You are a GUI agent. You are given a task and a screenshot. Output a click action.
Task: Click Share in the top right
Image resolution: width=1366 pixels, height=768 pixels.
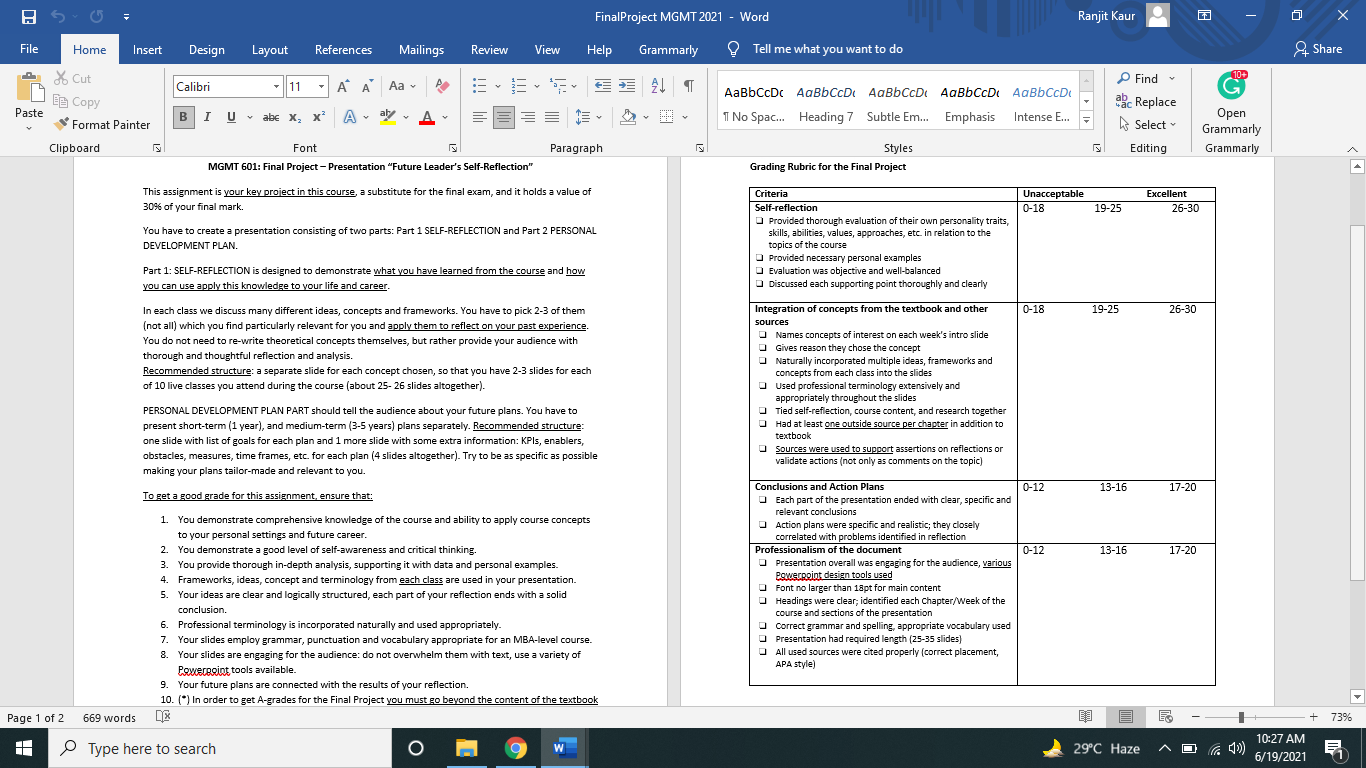point(1318,49)
